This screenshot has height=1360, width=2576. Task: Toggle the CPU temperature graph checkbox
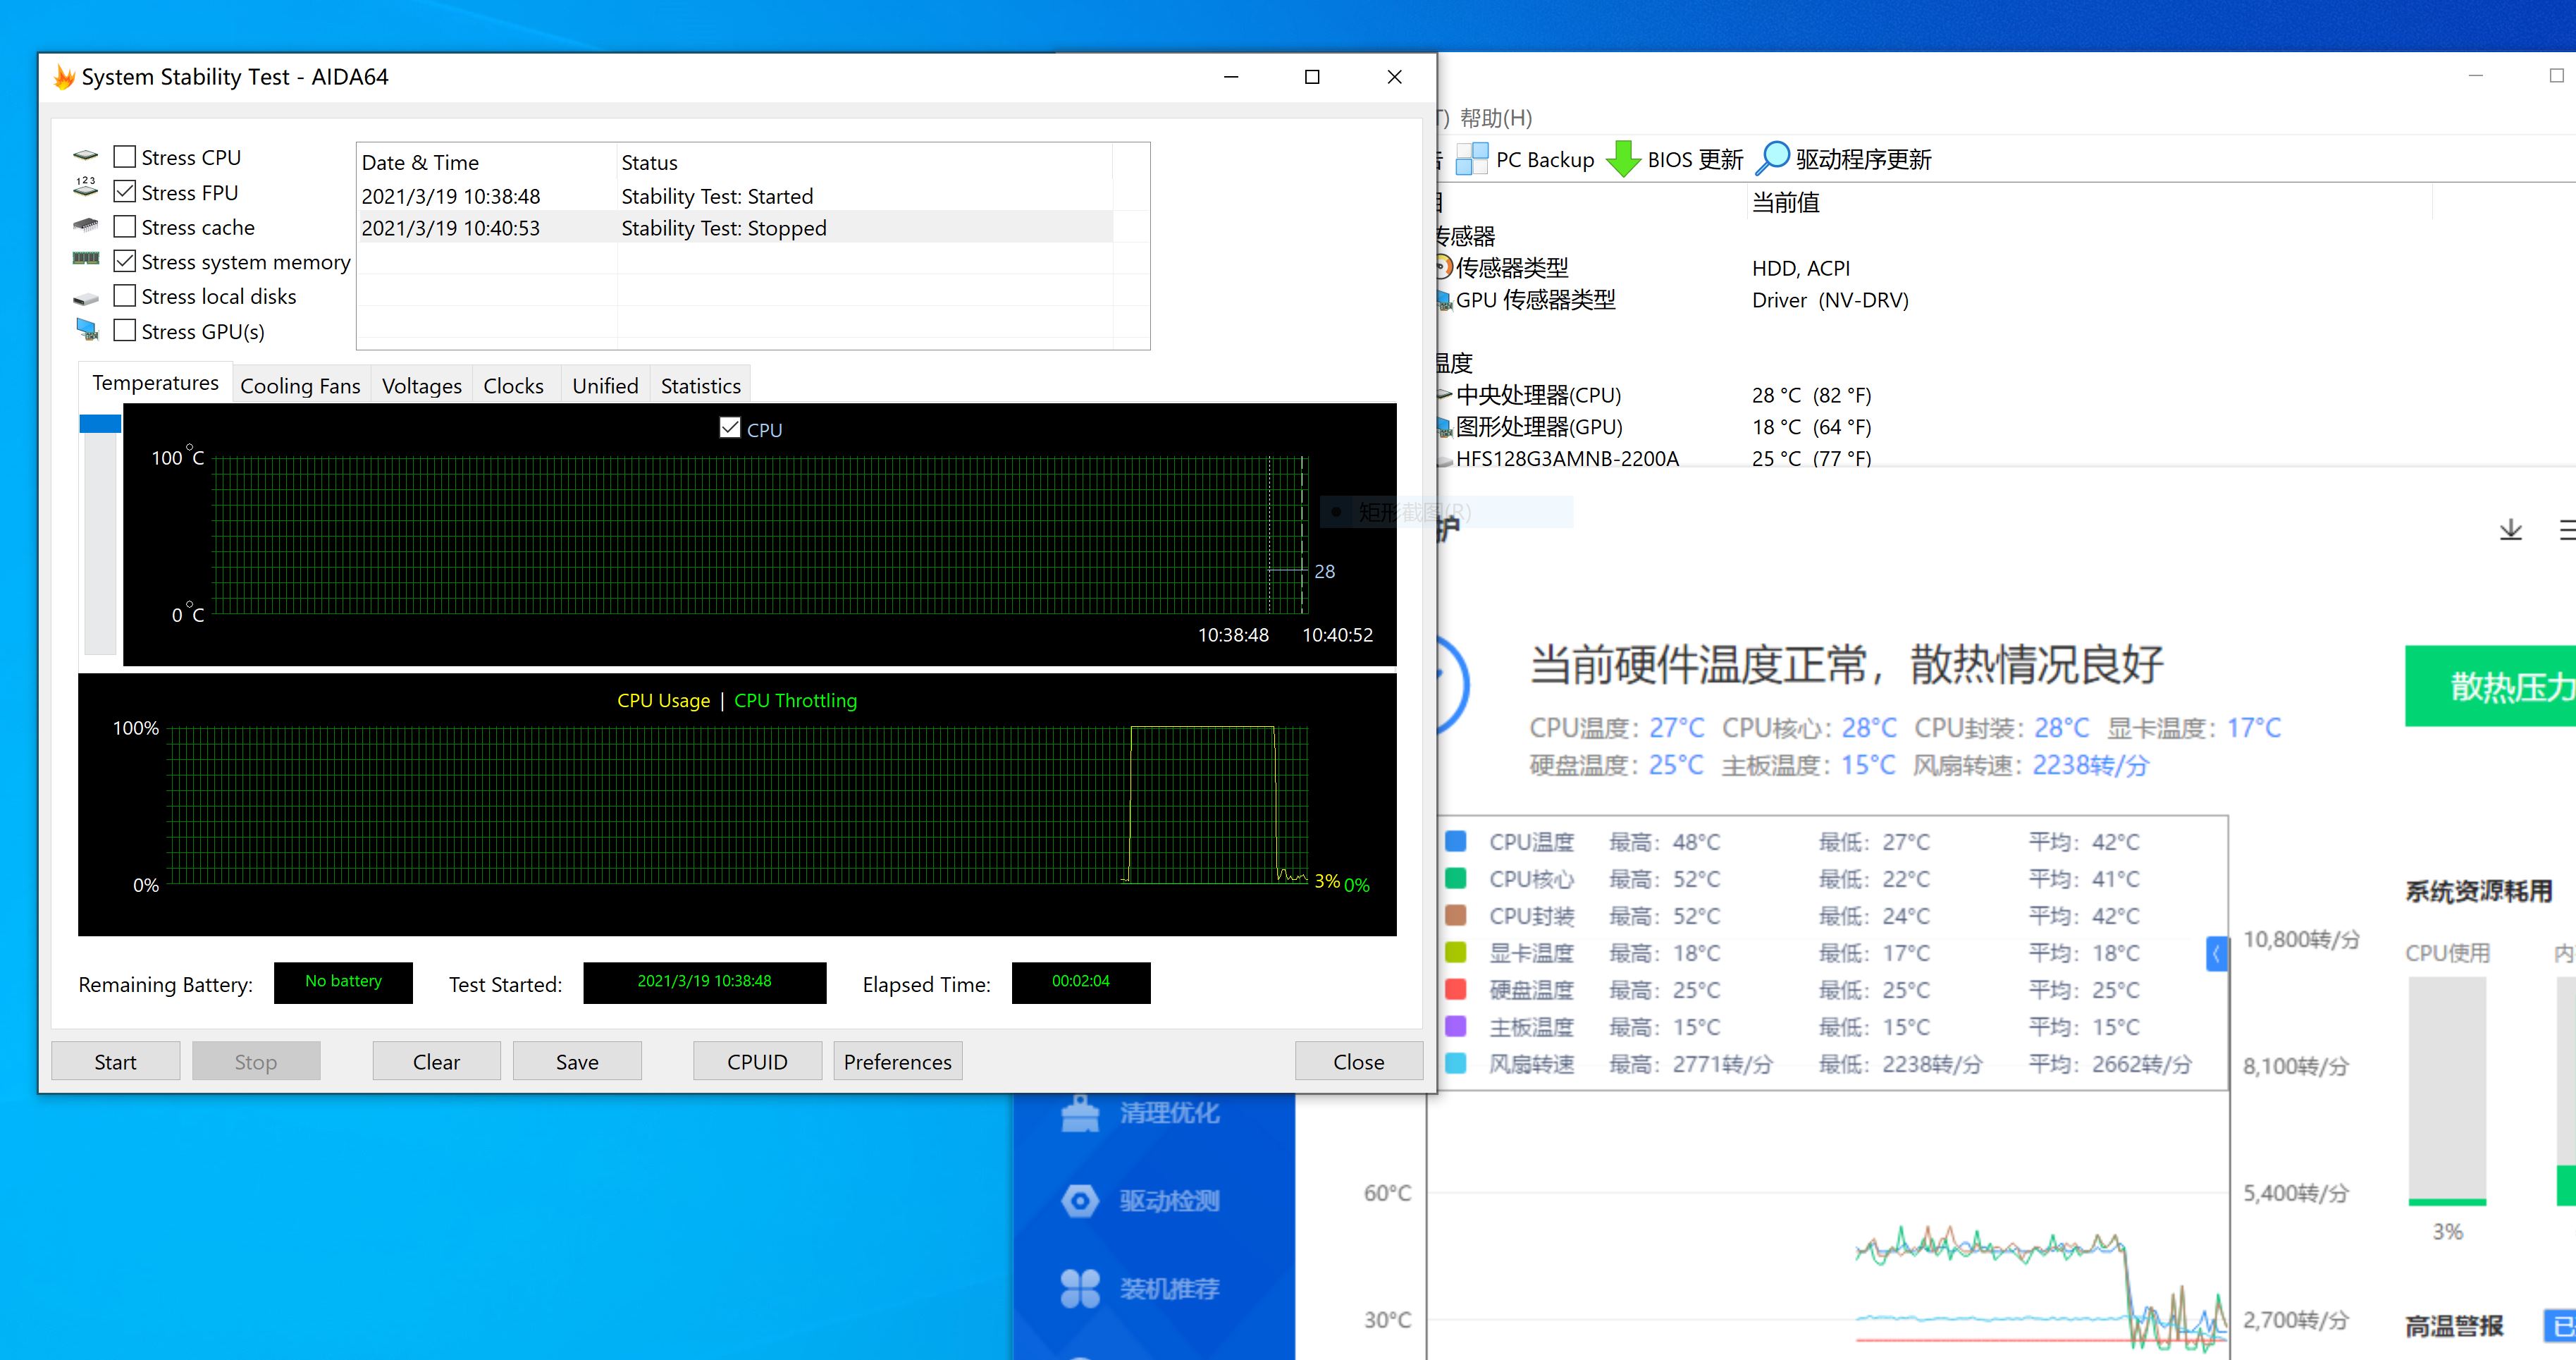(x=730, y=429)
